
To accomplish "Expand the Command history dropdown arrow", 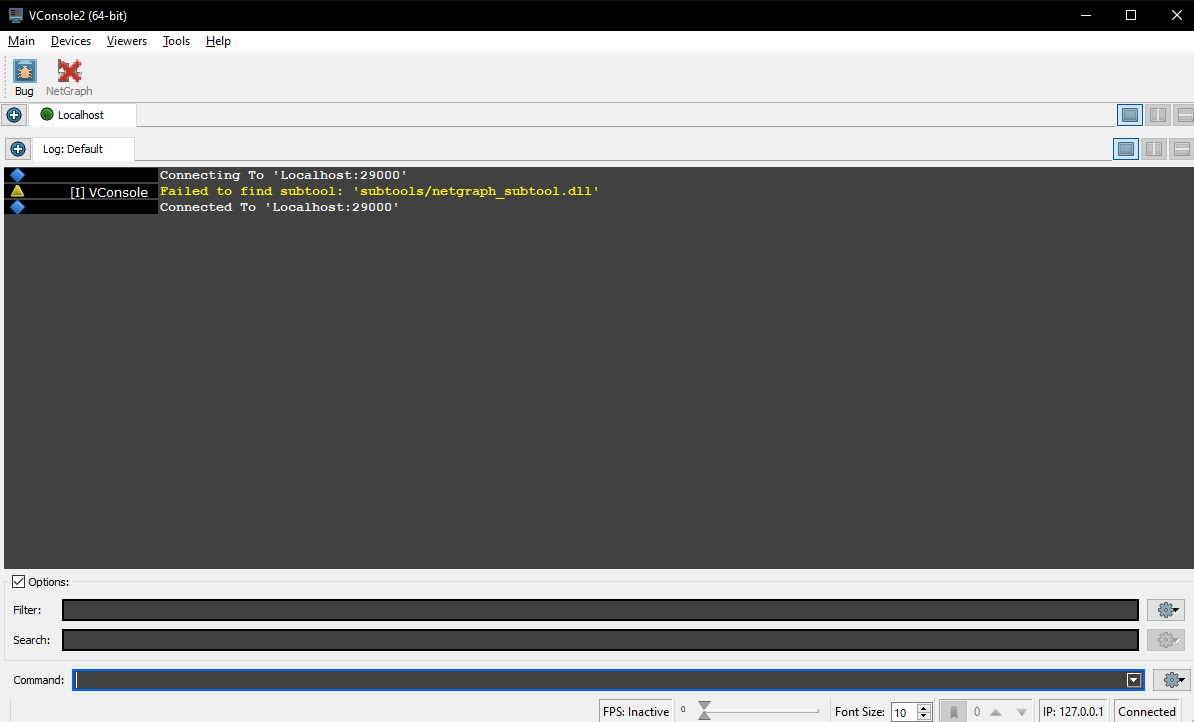I will [1134, 681].
